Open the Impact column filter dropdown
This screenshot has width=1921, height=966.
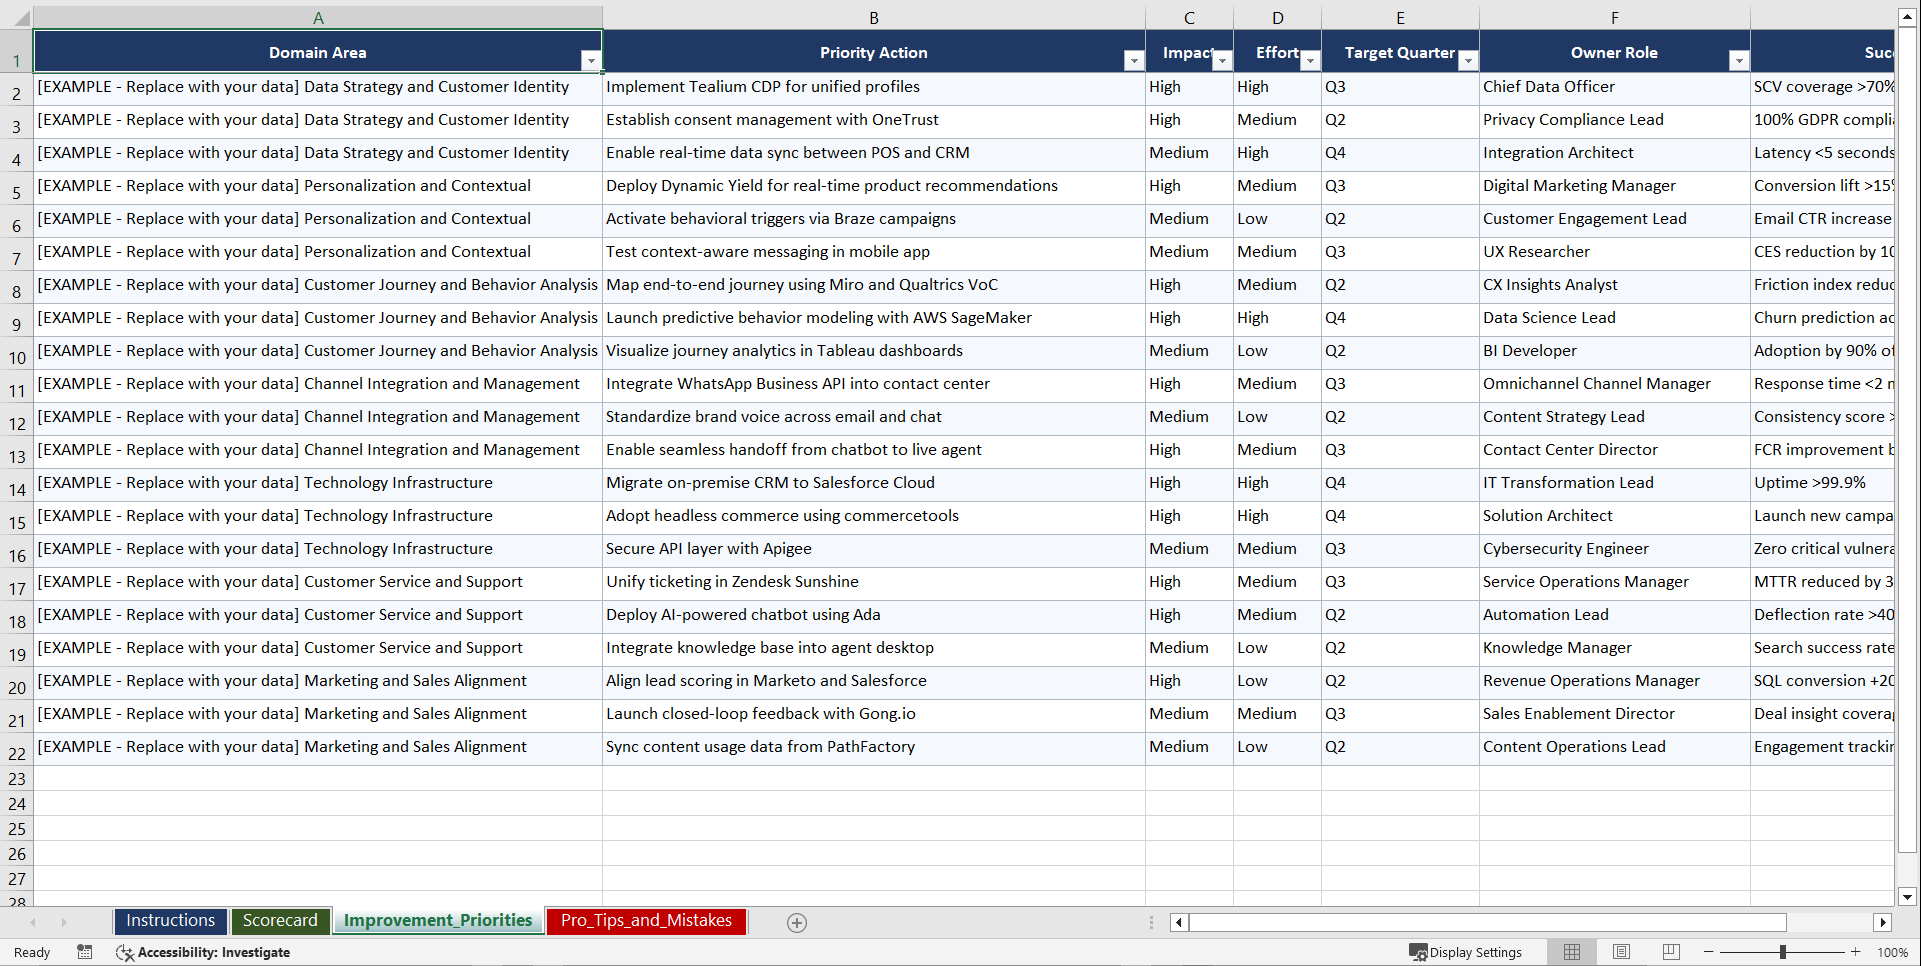tap(1222, 61)
